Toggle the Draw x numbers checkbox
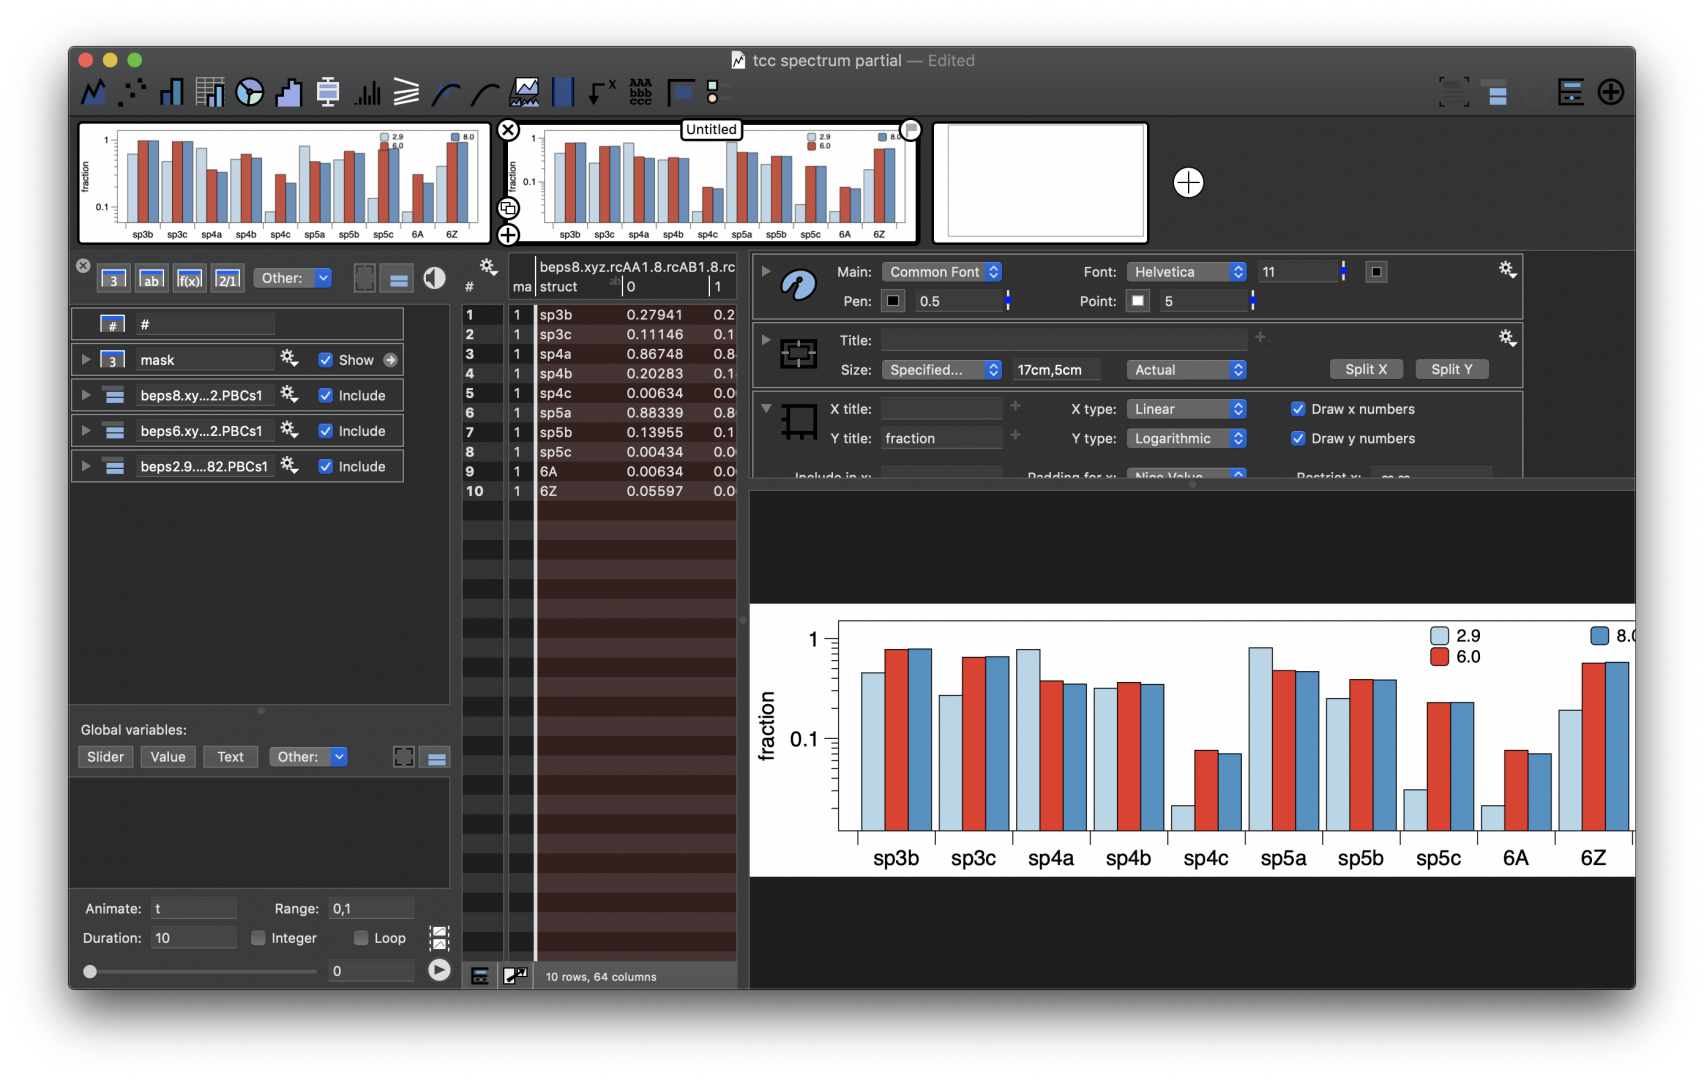The height and width of the screenshot is (1080, 1704). (x=1298, y=409)
